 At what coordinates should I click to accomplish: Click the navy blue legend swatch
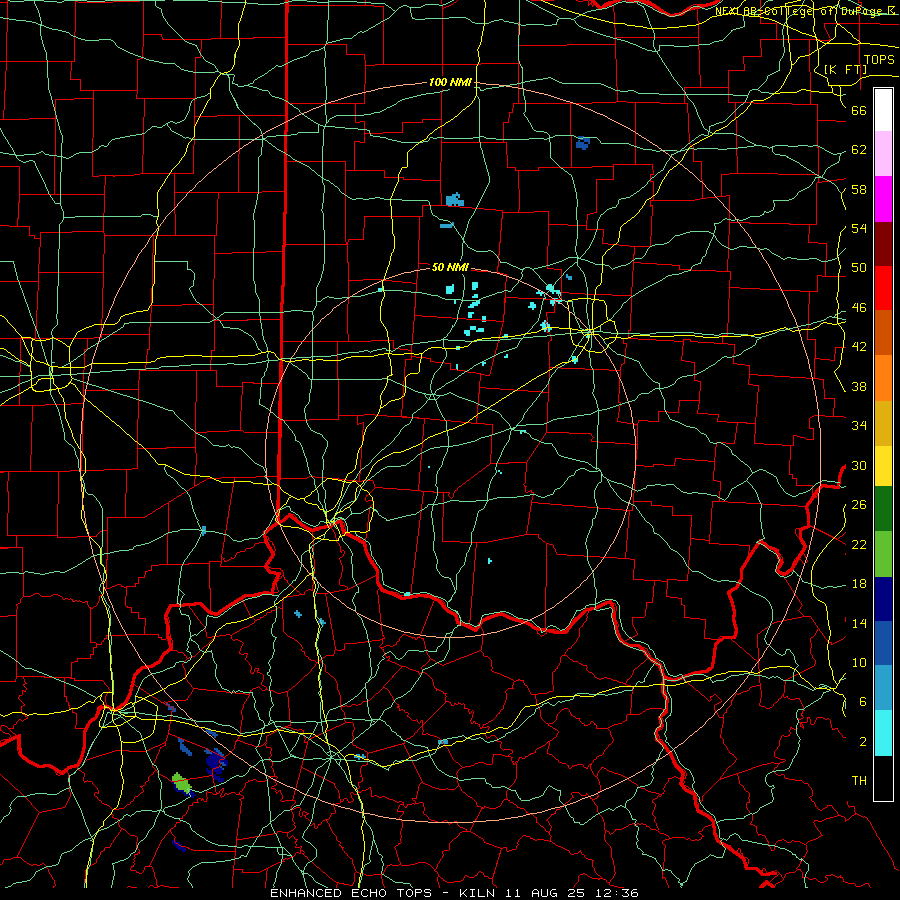[883, 599]
